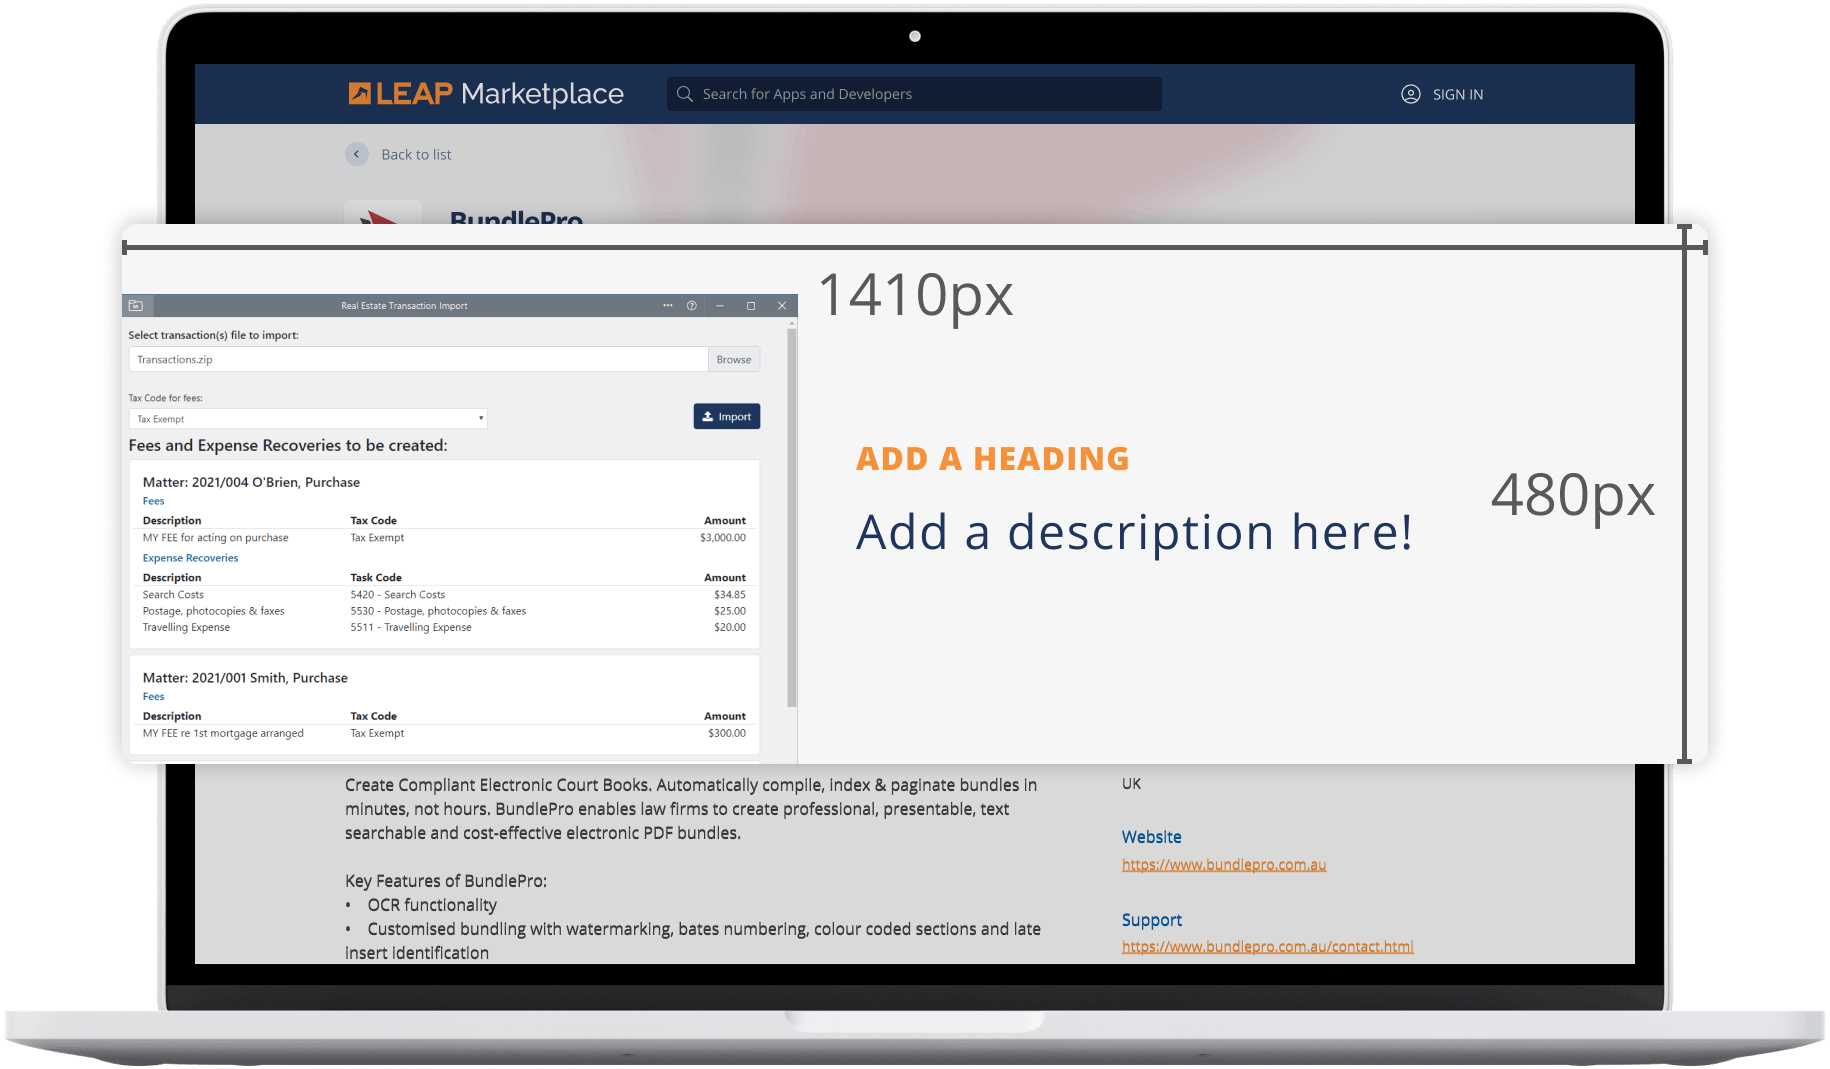Click the Import button
Image resolution: width=1830 pixels, height=1069 pixels.
pyautogui.click(x=727, y=417)
